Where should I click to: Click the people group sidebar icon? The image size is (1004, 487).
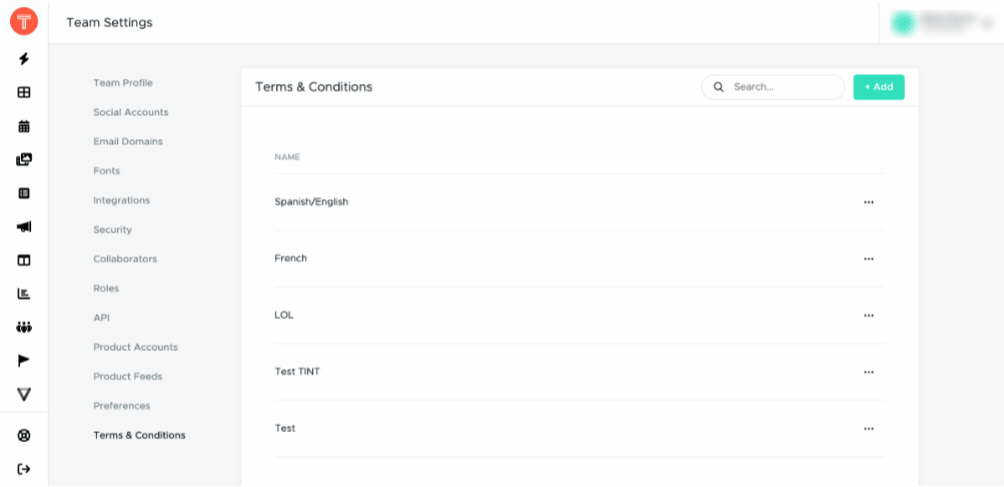tap(24, 328)
